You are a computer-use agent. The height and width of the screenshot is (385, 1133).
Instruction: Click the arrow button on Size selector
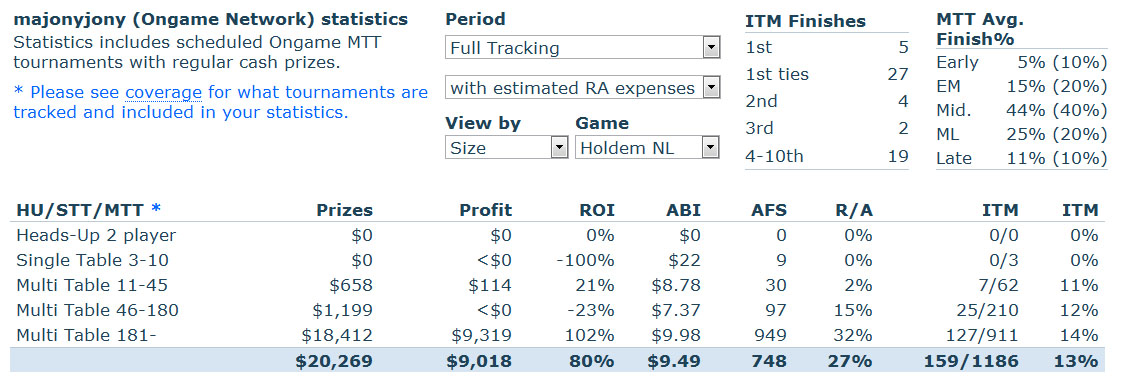(559, 147)
